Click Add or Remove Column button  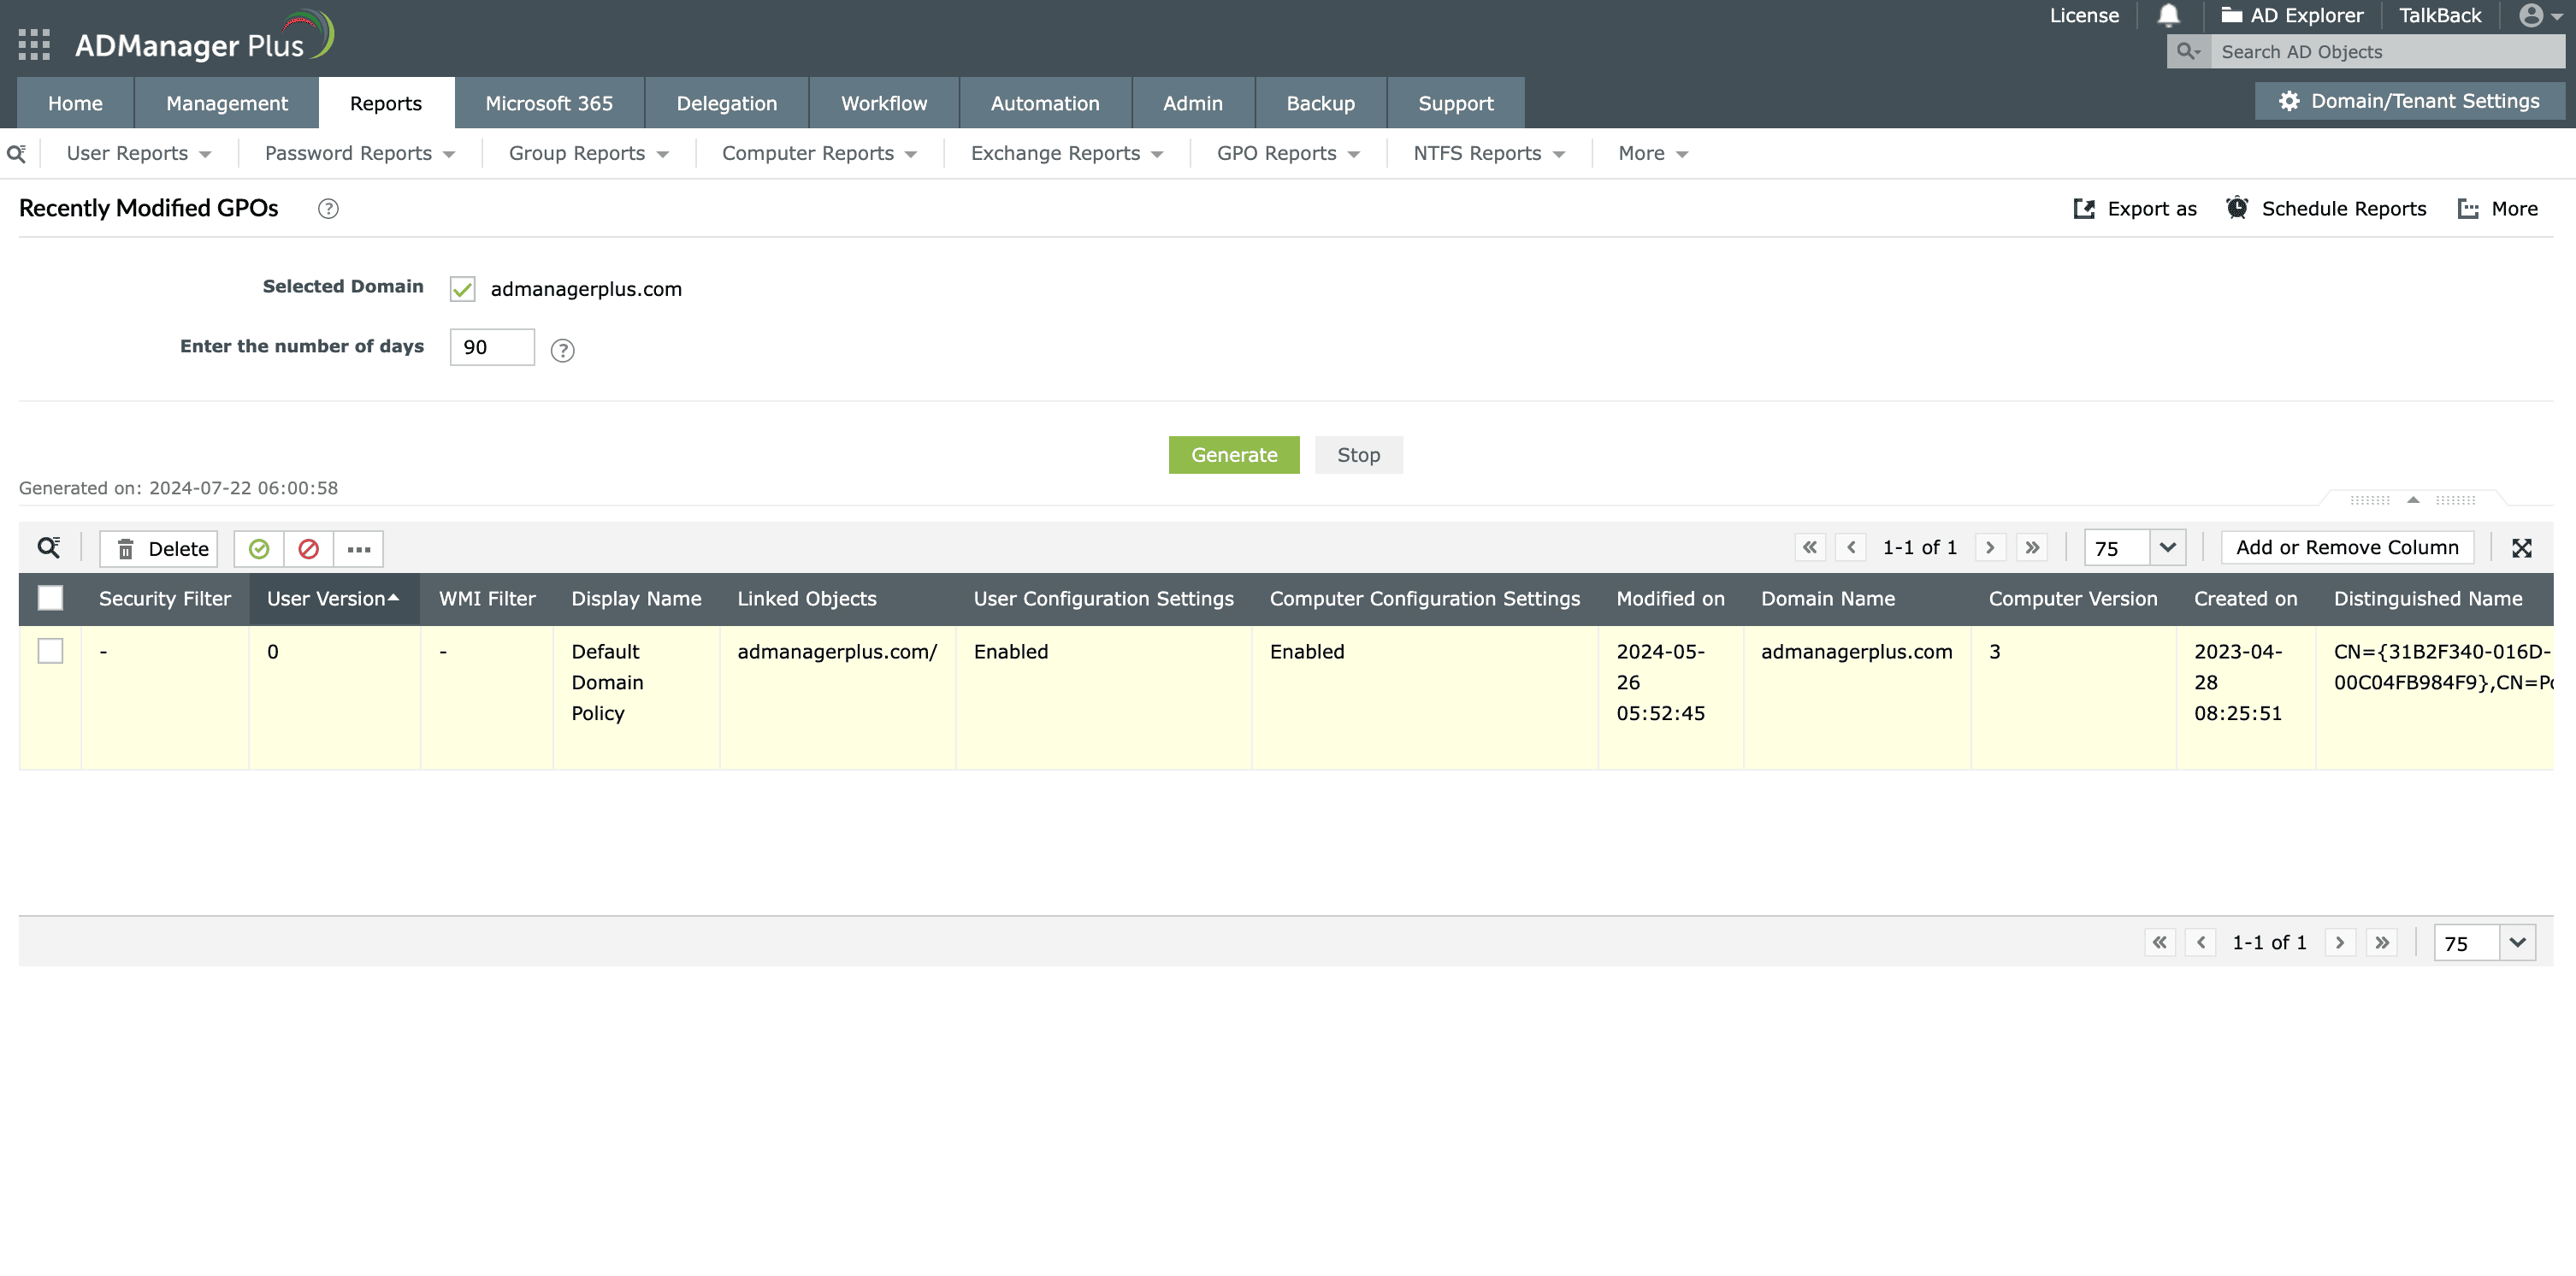tap(2346, 547)
